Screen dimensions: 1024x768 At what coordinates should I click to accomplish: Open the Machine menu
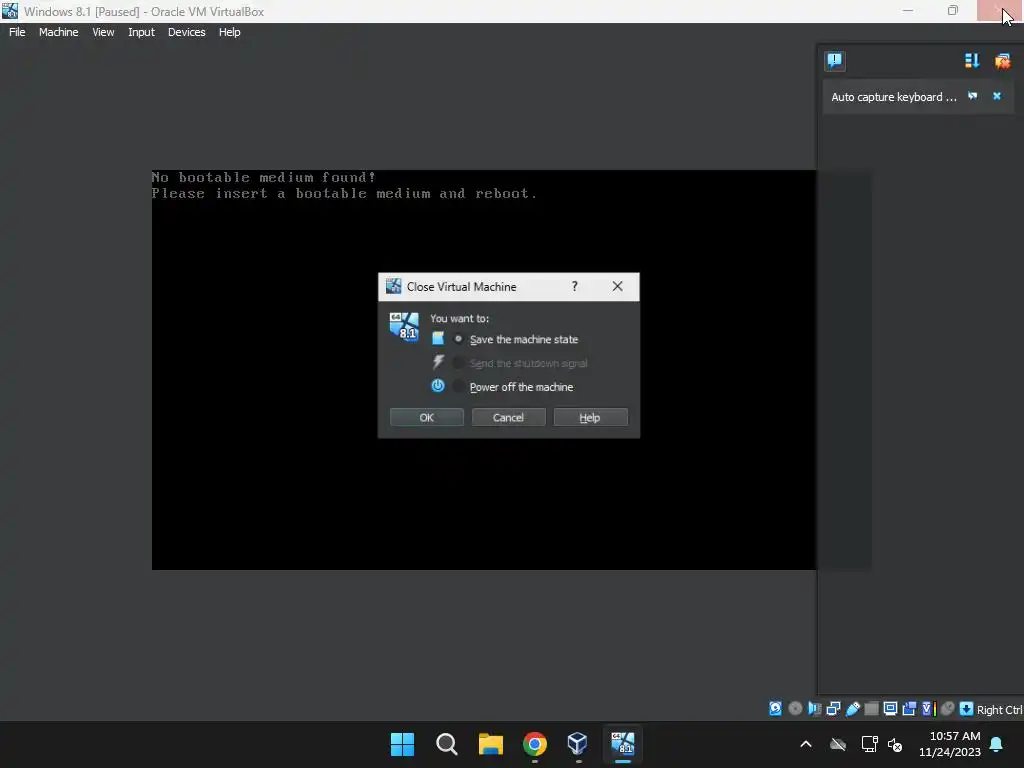(59, 32)
